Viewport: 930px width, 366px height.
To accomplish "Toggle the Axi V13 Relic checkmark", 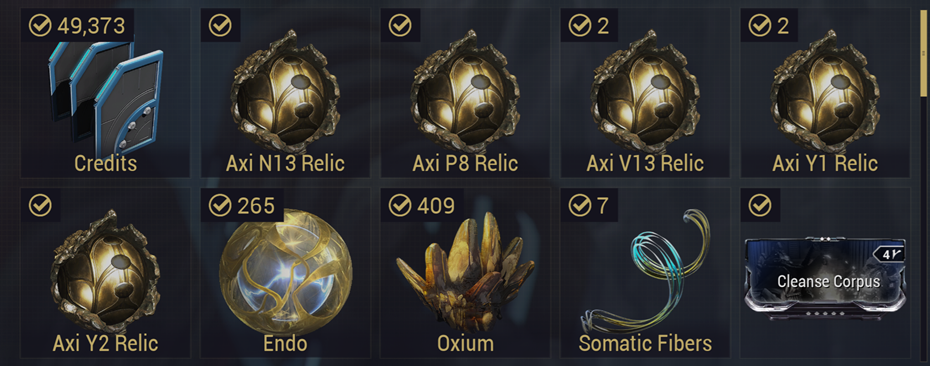I will [x=579, y=26].
